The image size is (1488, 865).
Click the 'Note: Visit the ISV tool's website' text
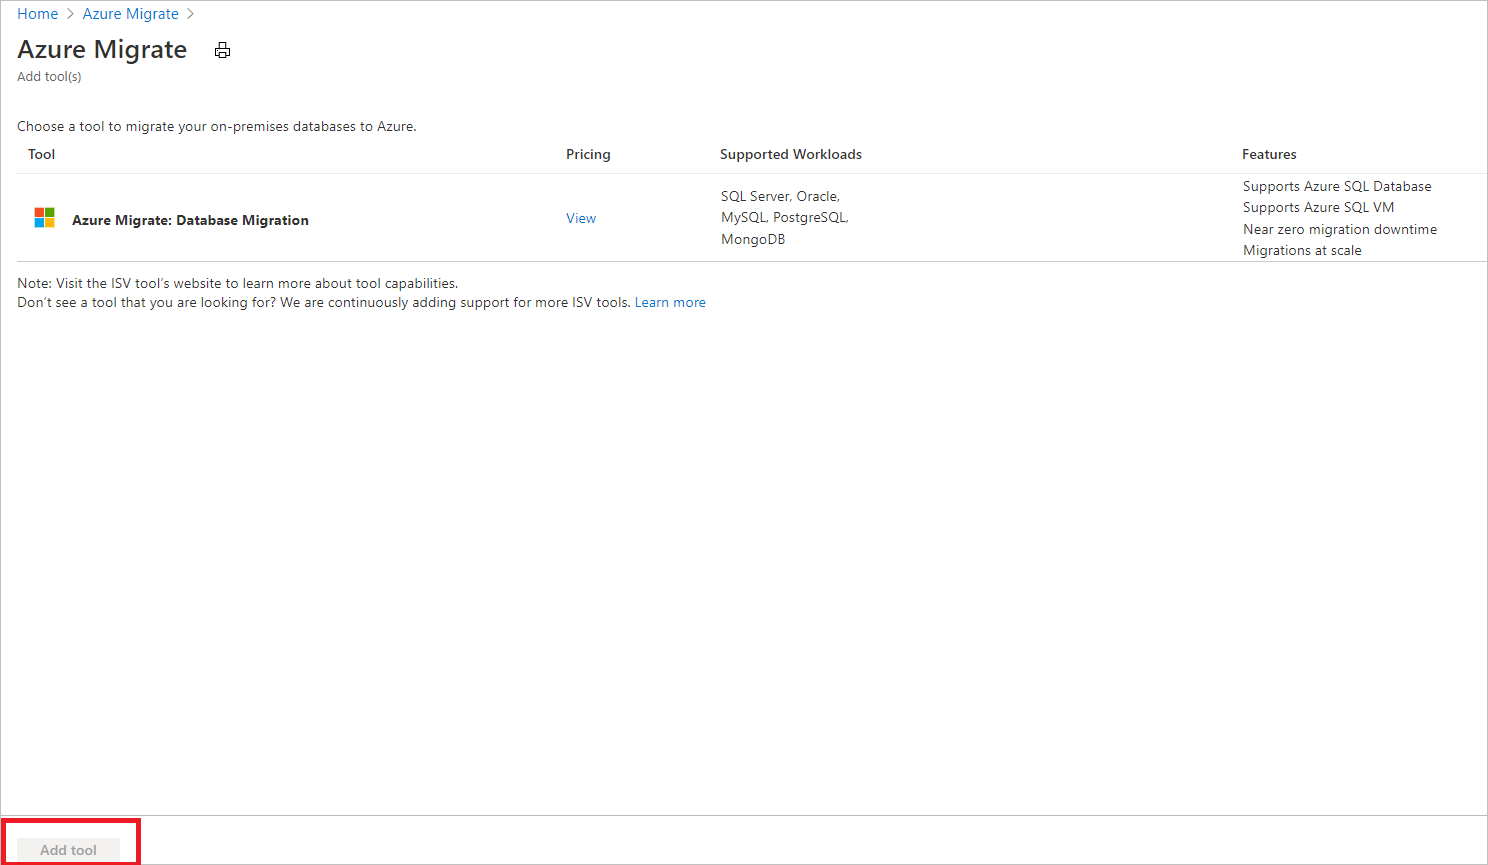[238, 283]
